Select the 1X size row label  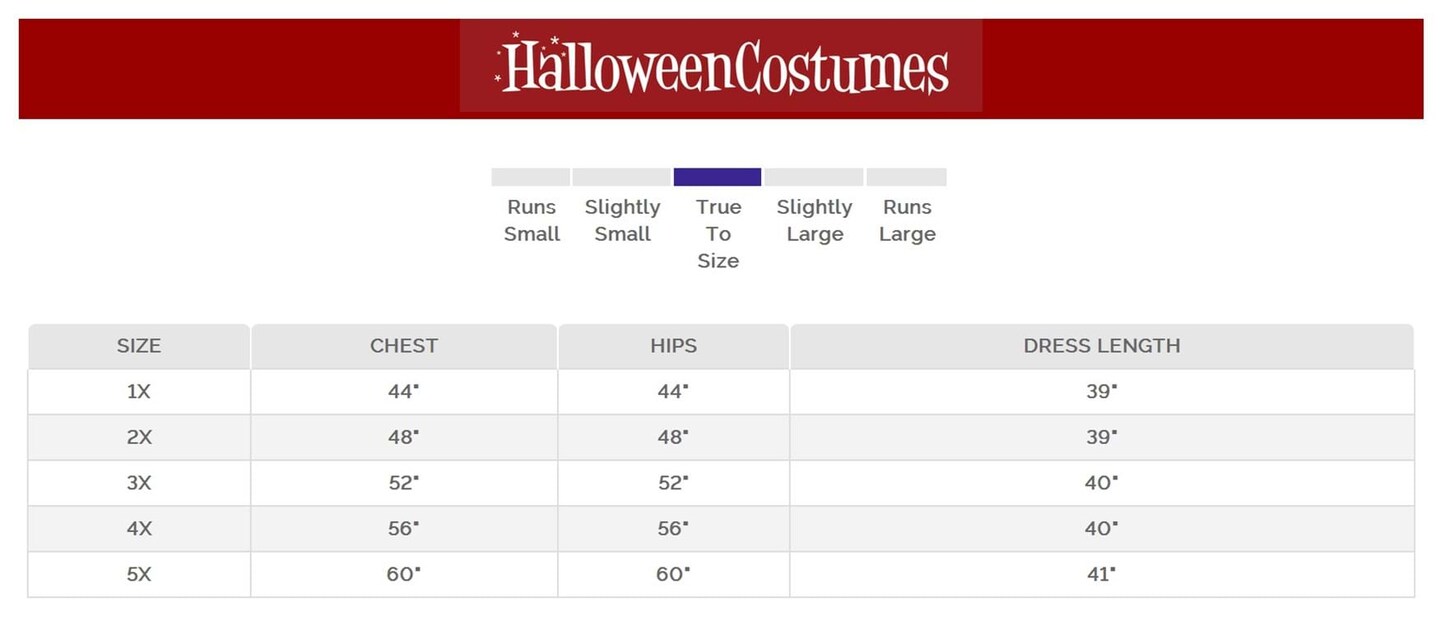pos(139,392)
